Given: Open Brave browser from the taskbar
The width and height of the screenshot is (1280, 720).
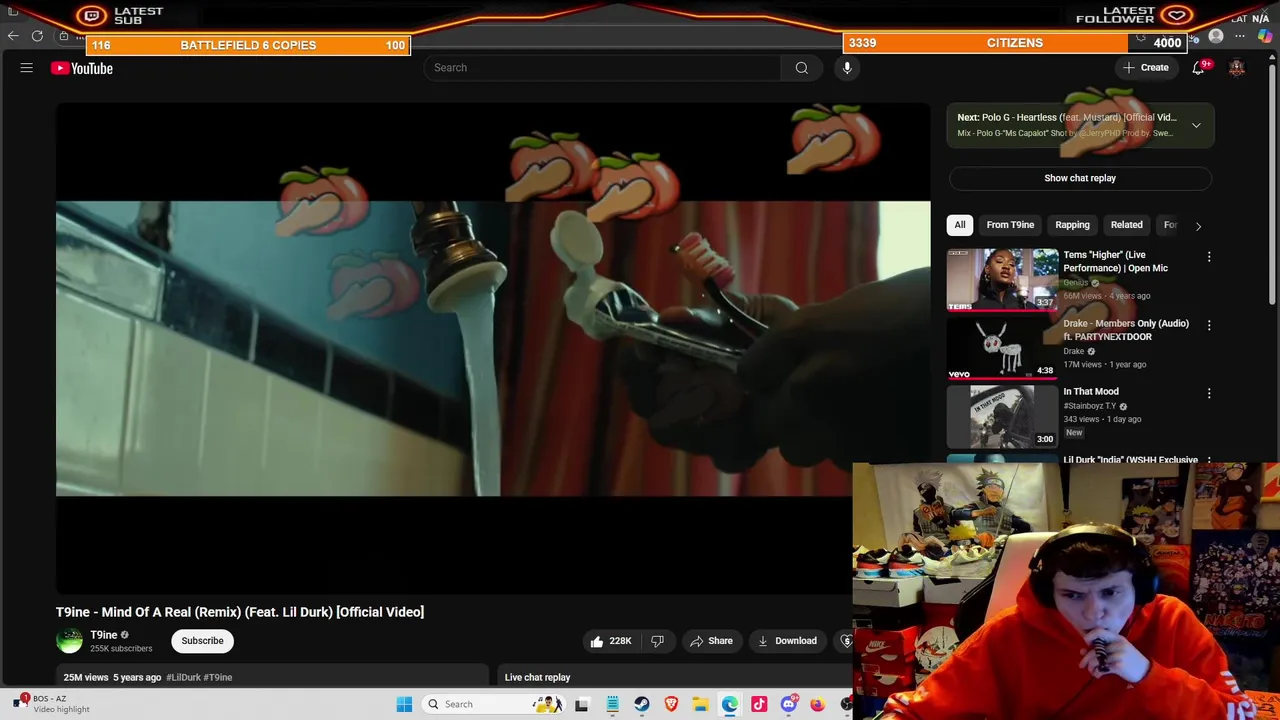Looking at the screenshot, I should pyautogui.click(x=671, y=704).
